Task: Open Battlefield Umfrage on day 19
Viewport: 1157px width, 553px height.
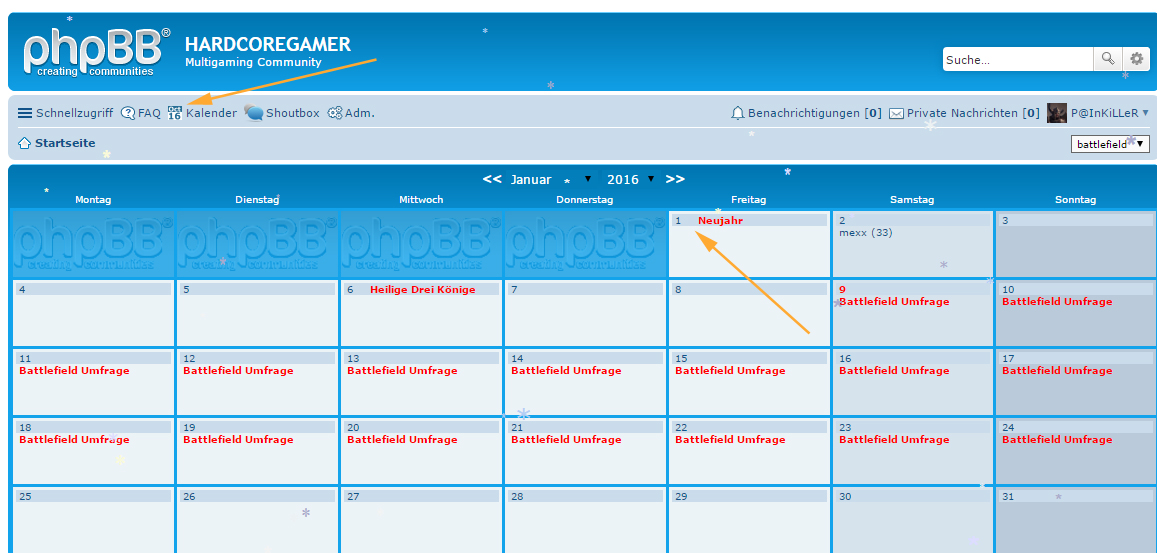Action: pyautogui.click(x=238, y=439)
